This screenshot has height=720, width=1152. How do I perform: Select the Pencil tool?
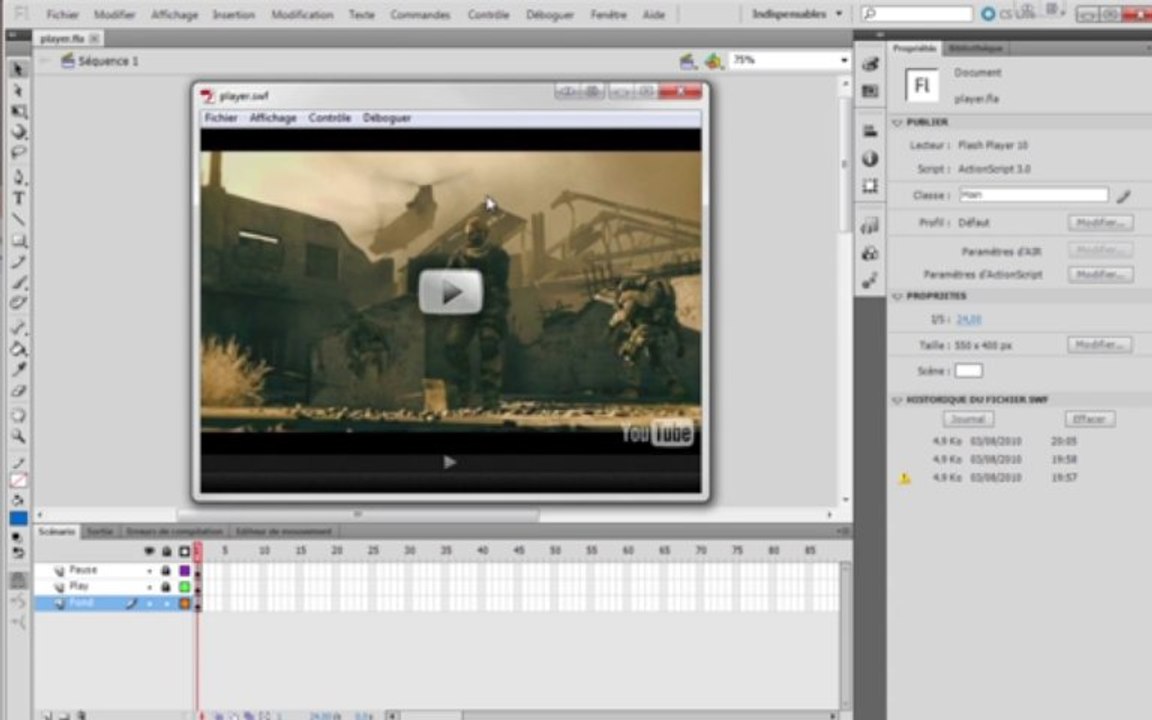pyautogui.click(x=18, y=262)
